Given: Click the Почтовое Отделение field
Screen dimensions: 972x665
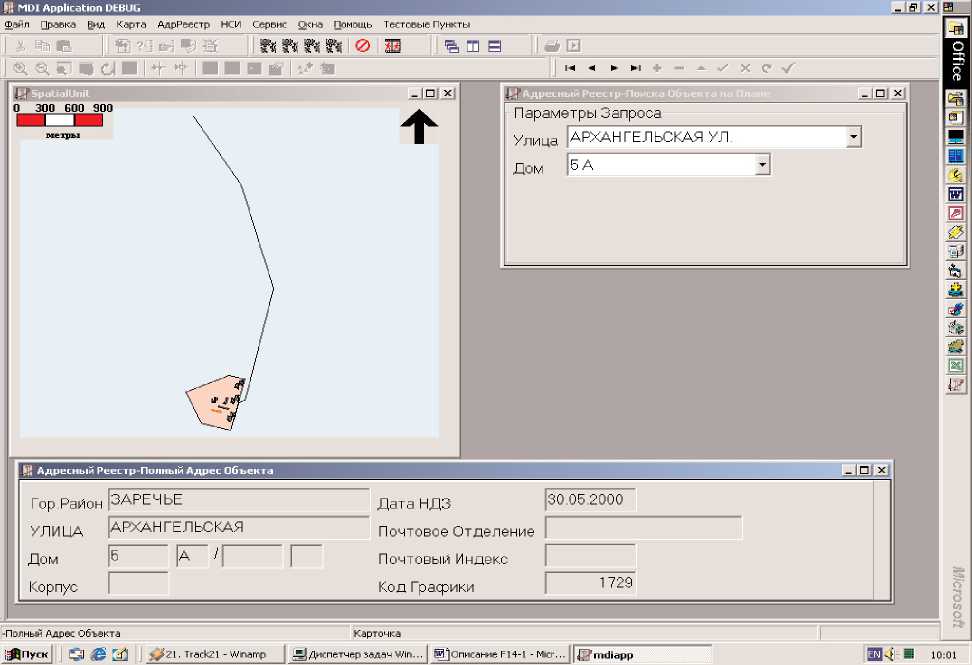Looking at the screenshot, I should (643, 528).
